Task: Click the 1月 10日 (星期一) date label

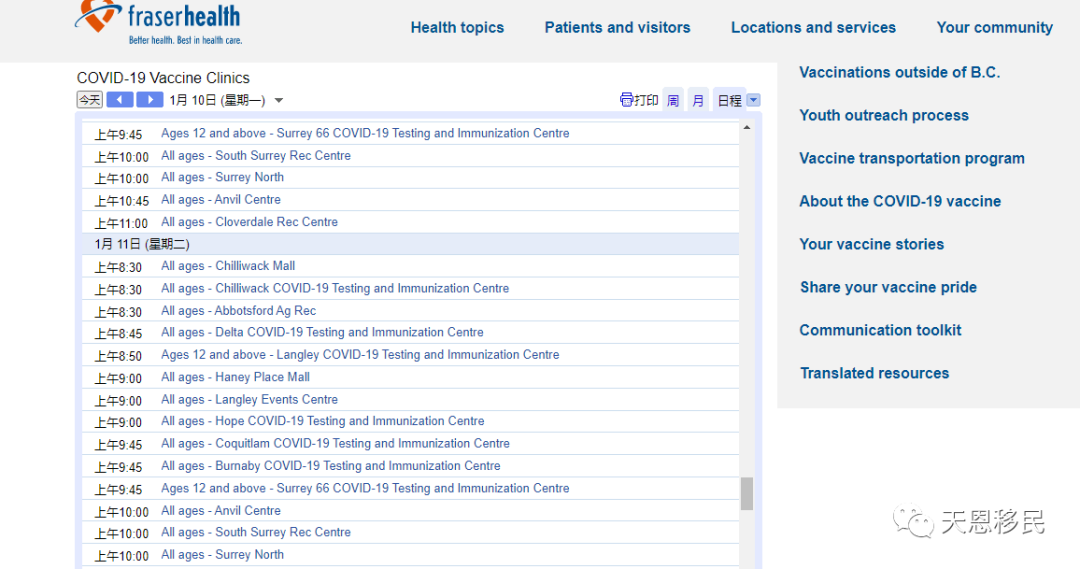Action: coord(217,101)
